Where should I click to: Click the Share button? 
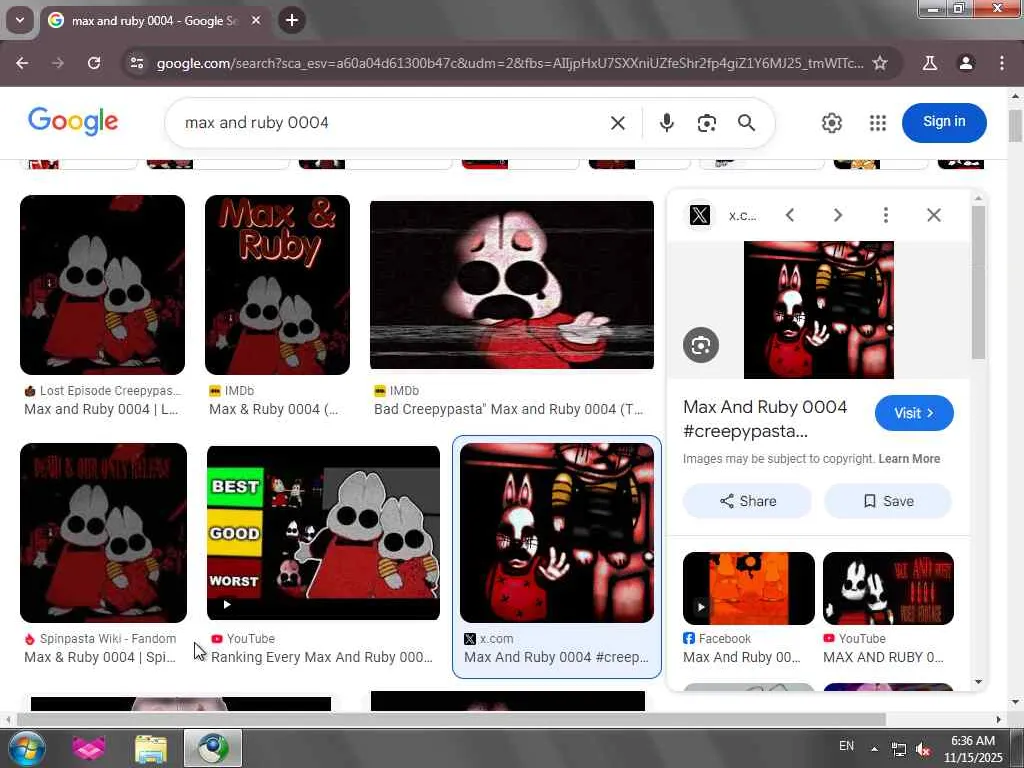point(748,501)
